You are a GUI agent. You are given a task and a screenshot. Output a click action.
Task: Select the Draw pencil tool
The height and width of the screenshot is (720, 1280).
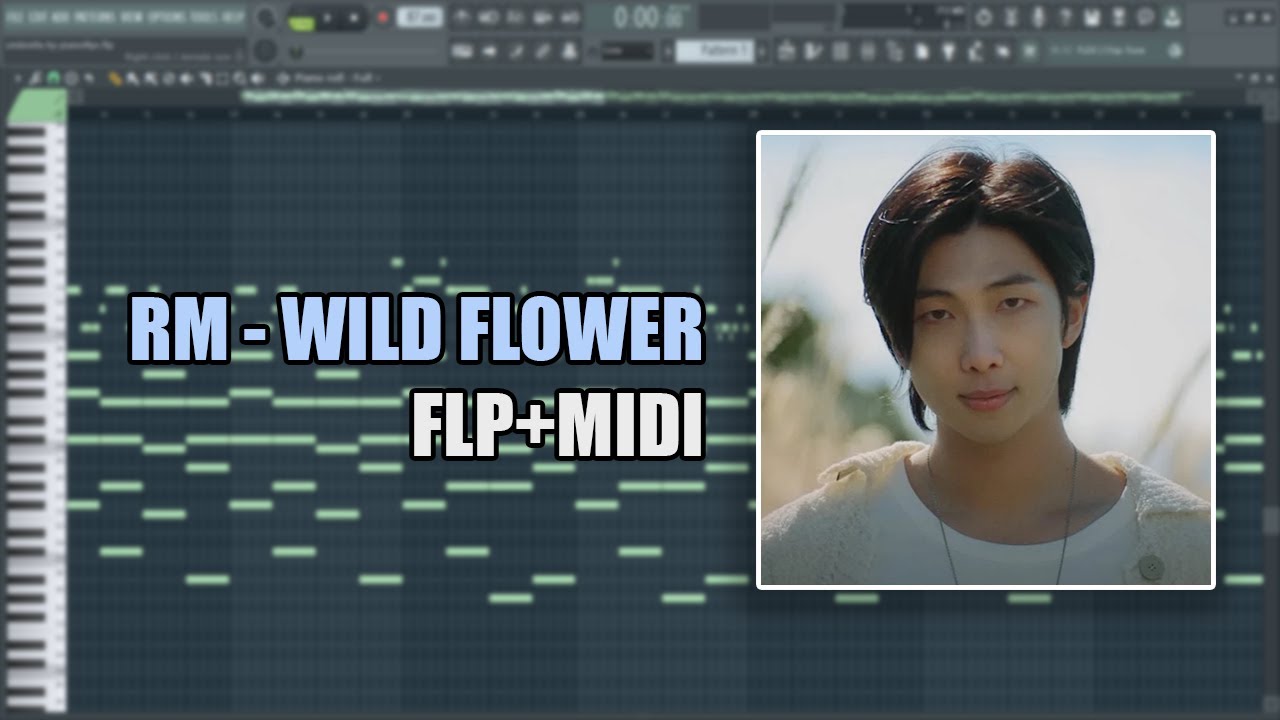(x=115, y=78)
